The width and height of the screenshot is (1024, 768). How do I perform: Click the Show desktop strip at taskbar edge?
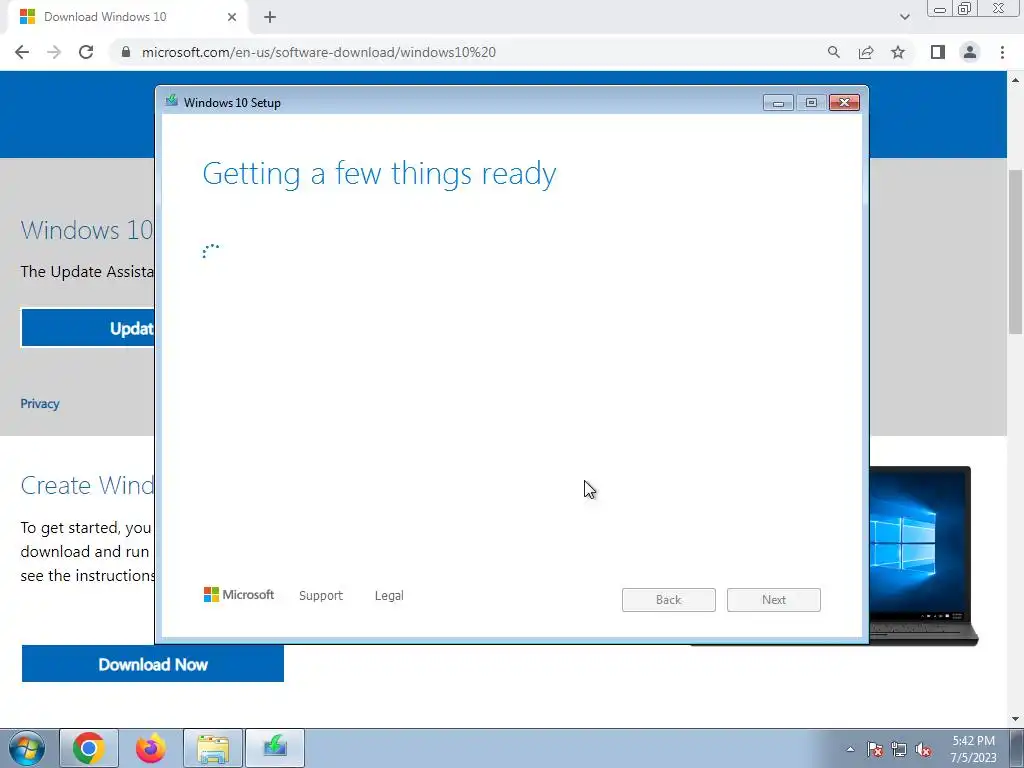point(1017,748)
